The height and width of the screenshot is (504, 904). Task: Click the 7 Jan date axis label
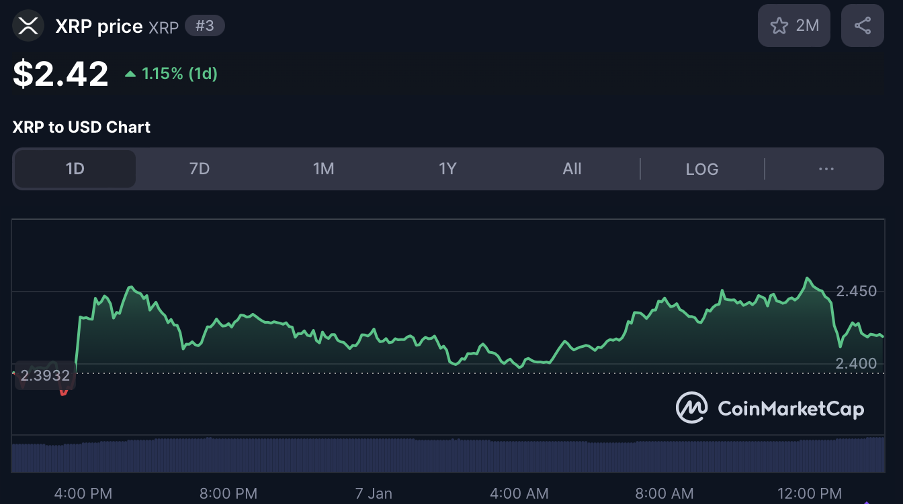click(x=374, y=494)
